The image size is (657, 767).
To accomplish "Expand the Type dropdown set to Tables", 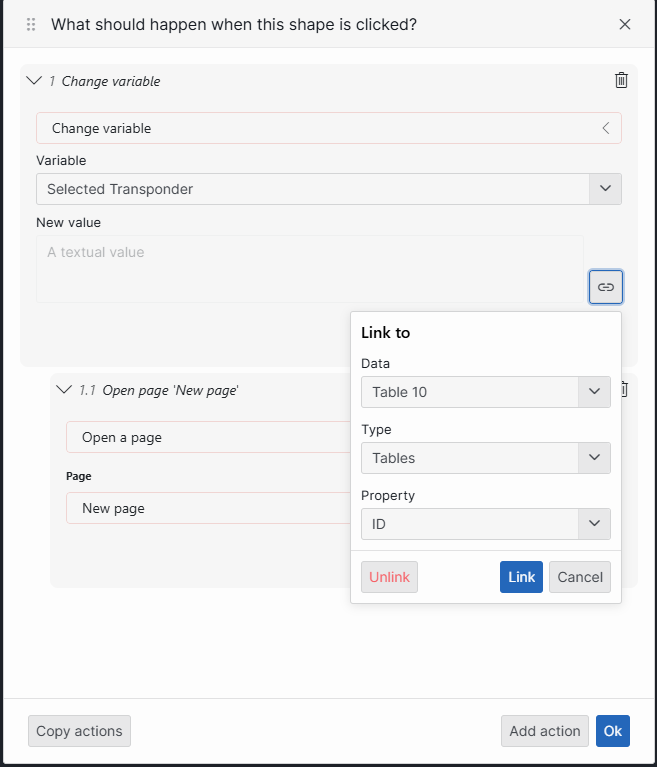I will pyautogui.click(x=593, y=458).
